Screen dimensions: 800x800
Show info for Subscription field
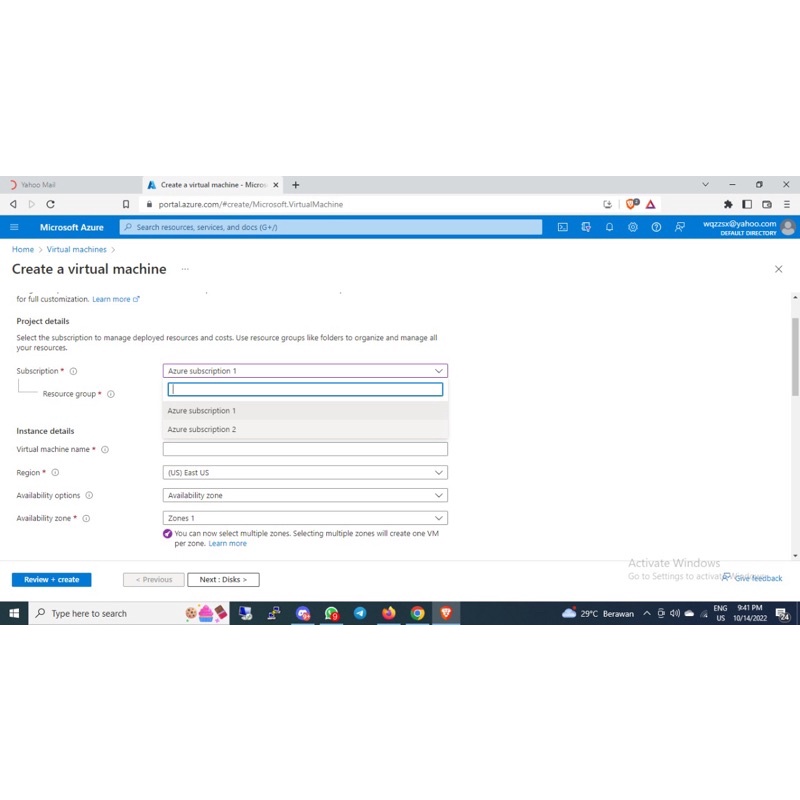tap(73, 371)
